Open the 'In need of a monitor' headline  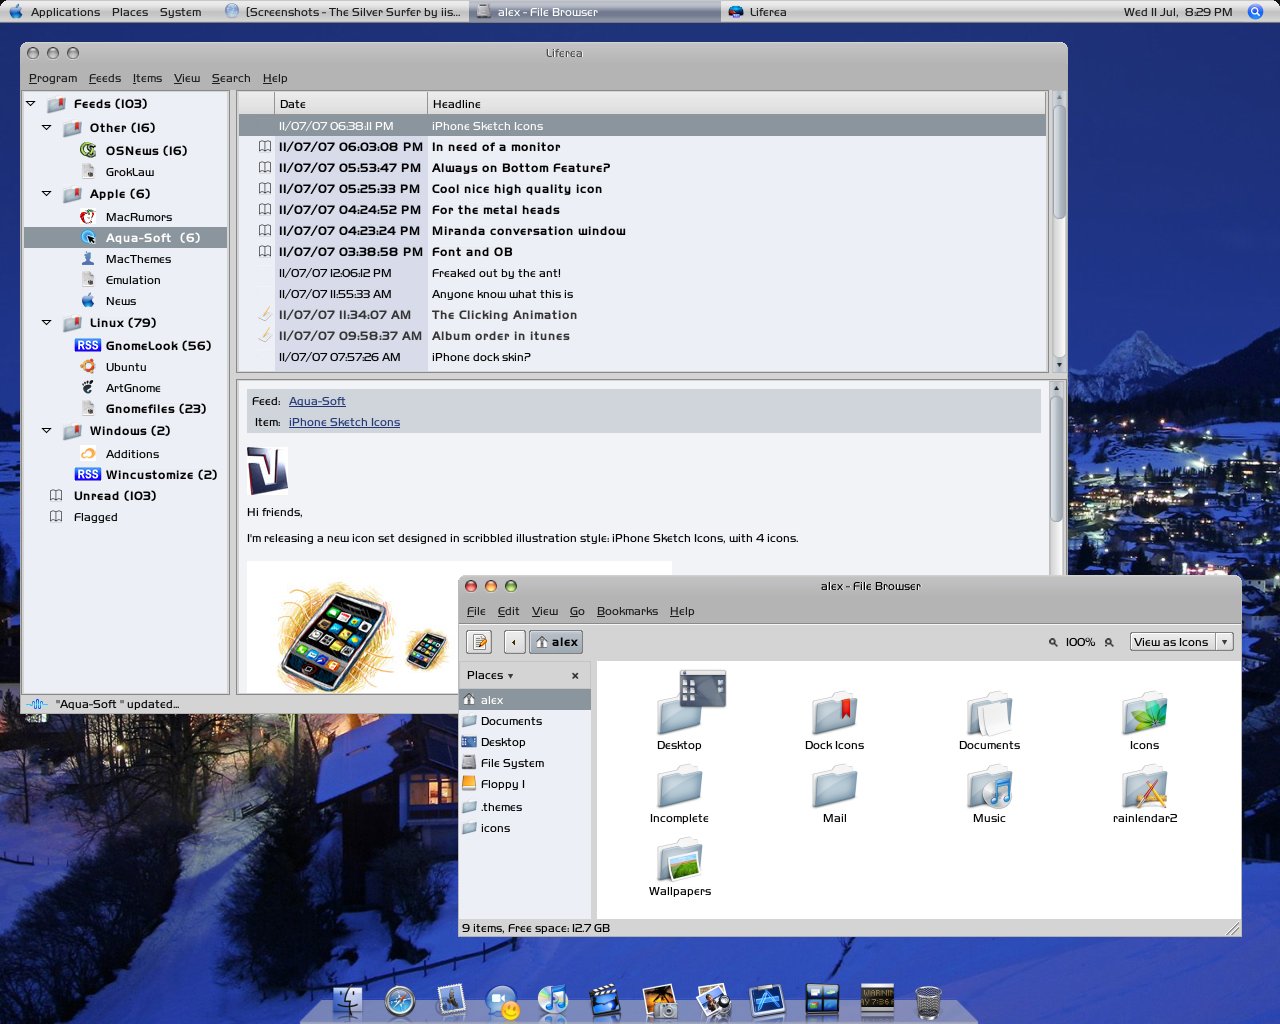click(x=496, y=147)
